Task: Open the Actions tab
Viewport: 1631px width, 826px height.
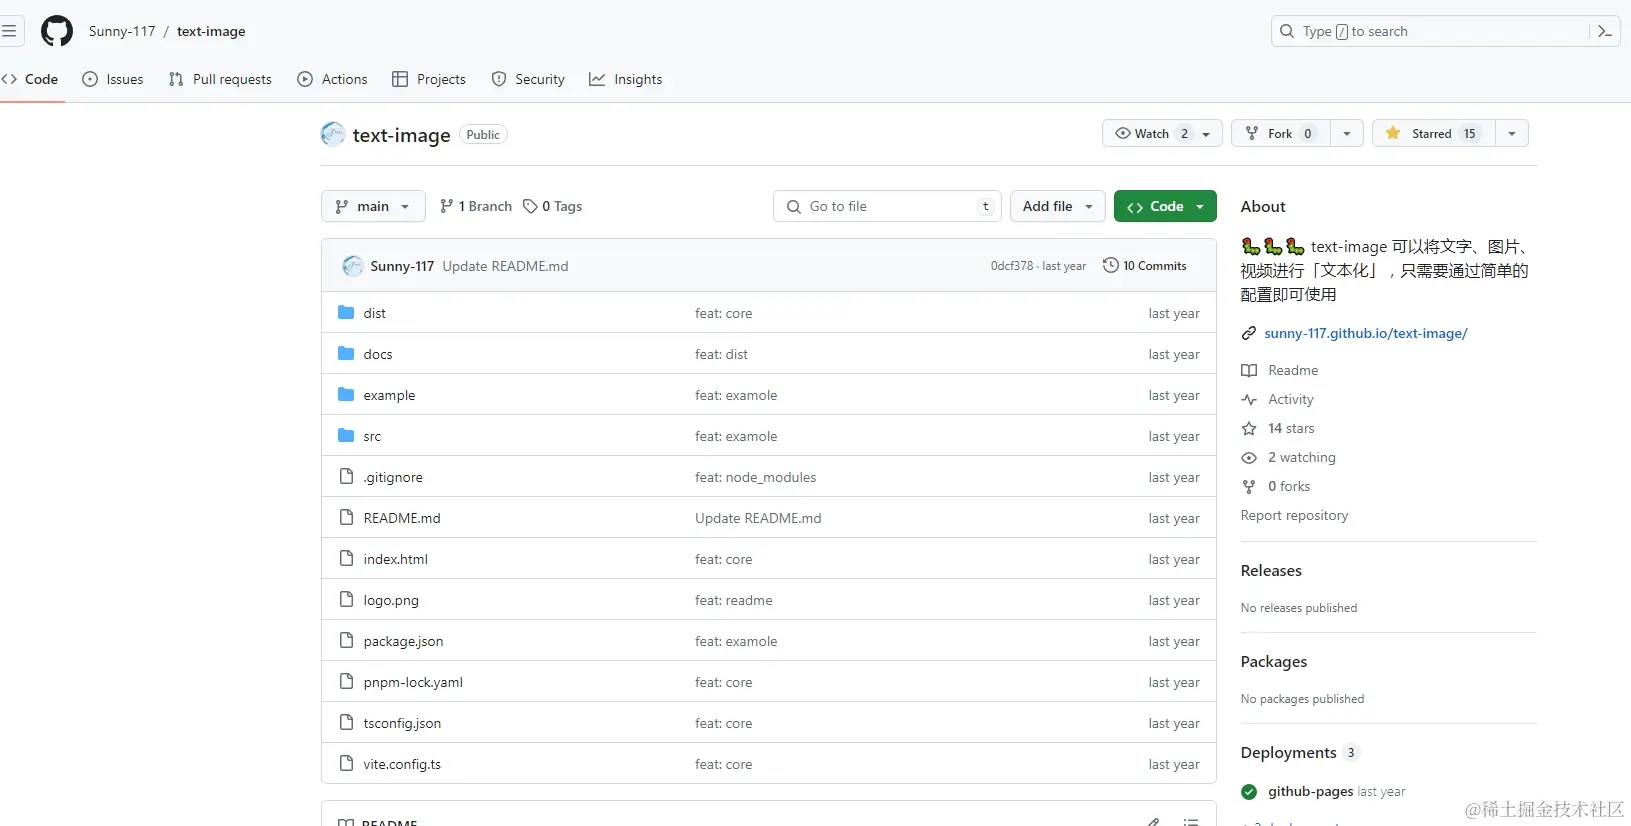Action: [333, 79]
